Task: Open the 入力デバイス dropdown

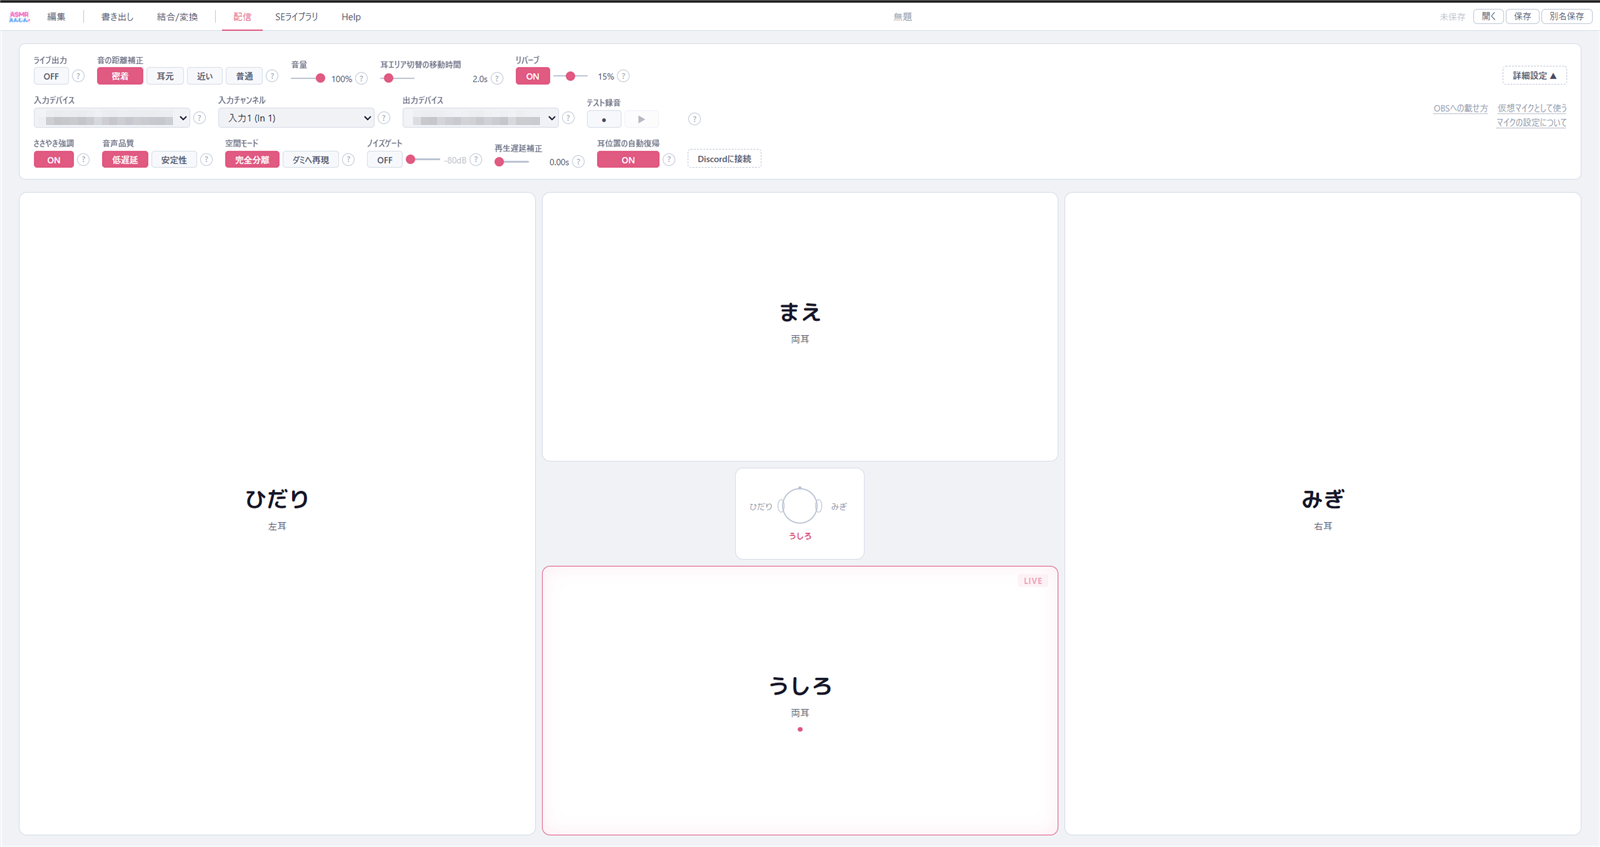Action: click(112, 118)
